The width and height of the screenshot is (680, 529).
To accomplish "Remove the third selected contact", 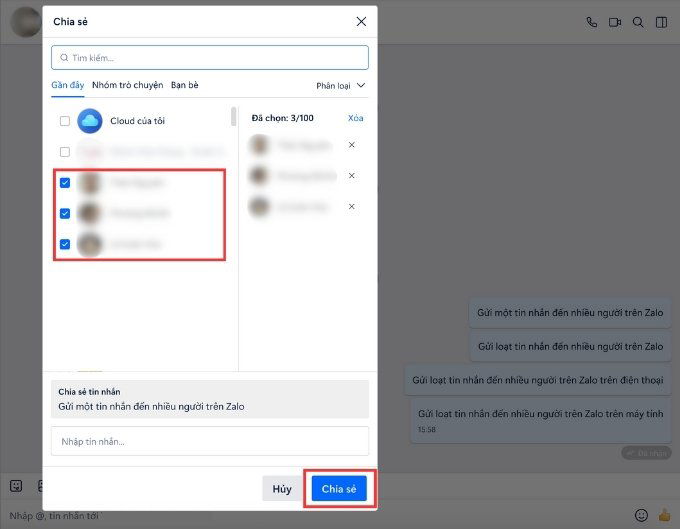I will (x=351, y=207).
